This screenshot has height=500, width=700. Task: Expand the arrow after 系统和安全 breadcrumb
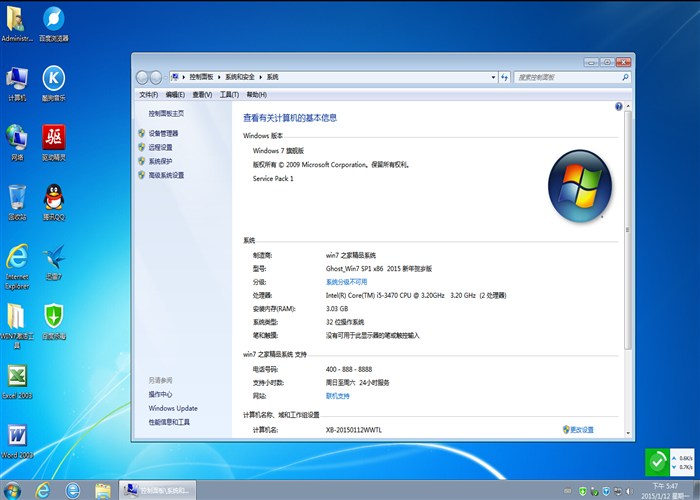(260, 77)
